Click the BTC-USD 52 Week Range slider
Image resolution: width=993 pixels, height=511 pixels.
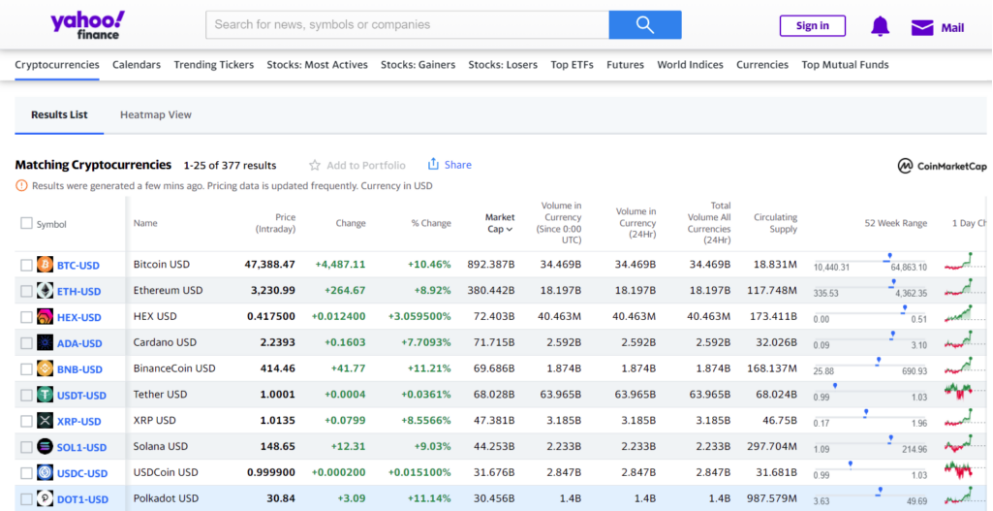[x=869, y=262]
